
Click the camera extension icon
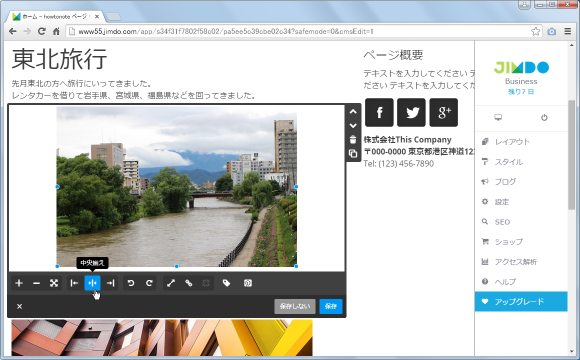coord(552,31)
